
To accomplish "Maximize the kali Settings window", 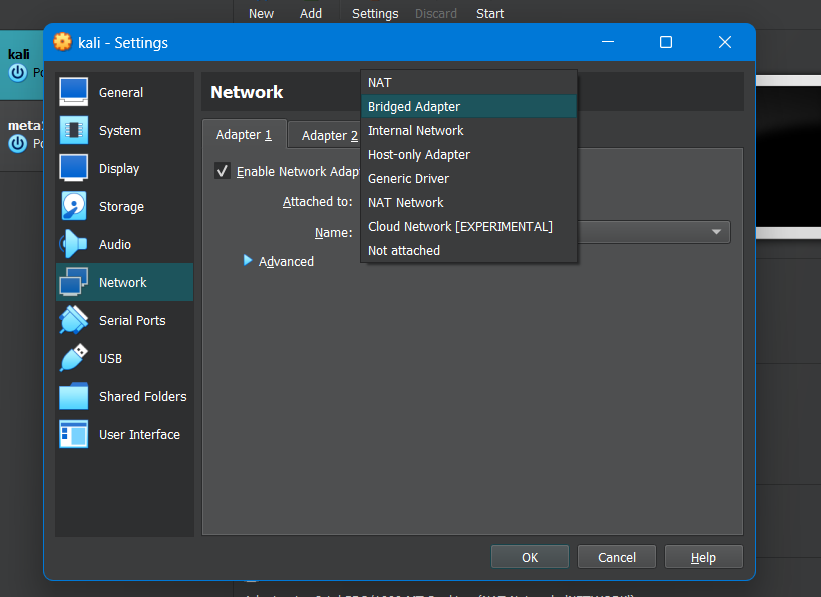I will [x=665, y=42].
